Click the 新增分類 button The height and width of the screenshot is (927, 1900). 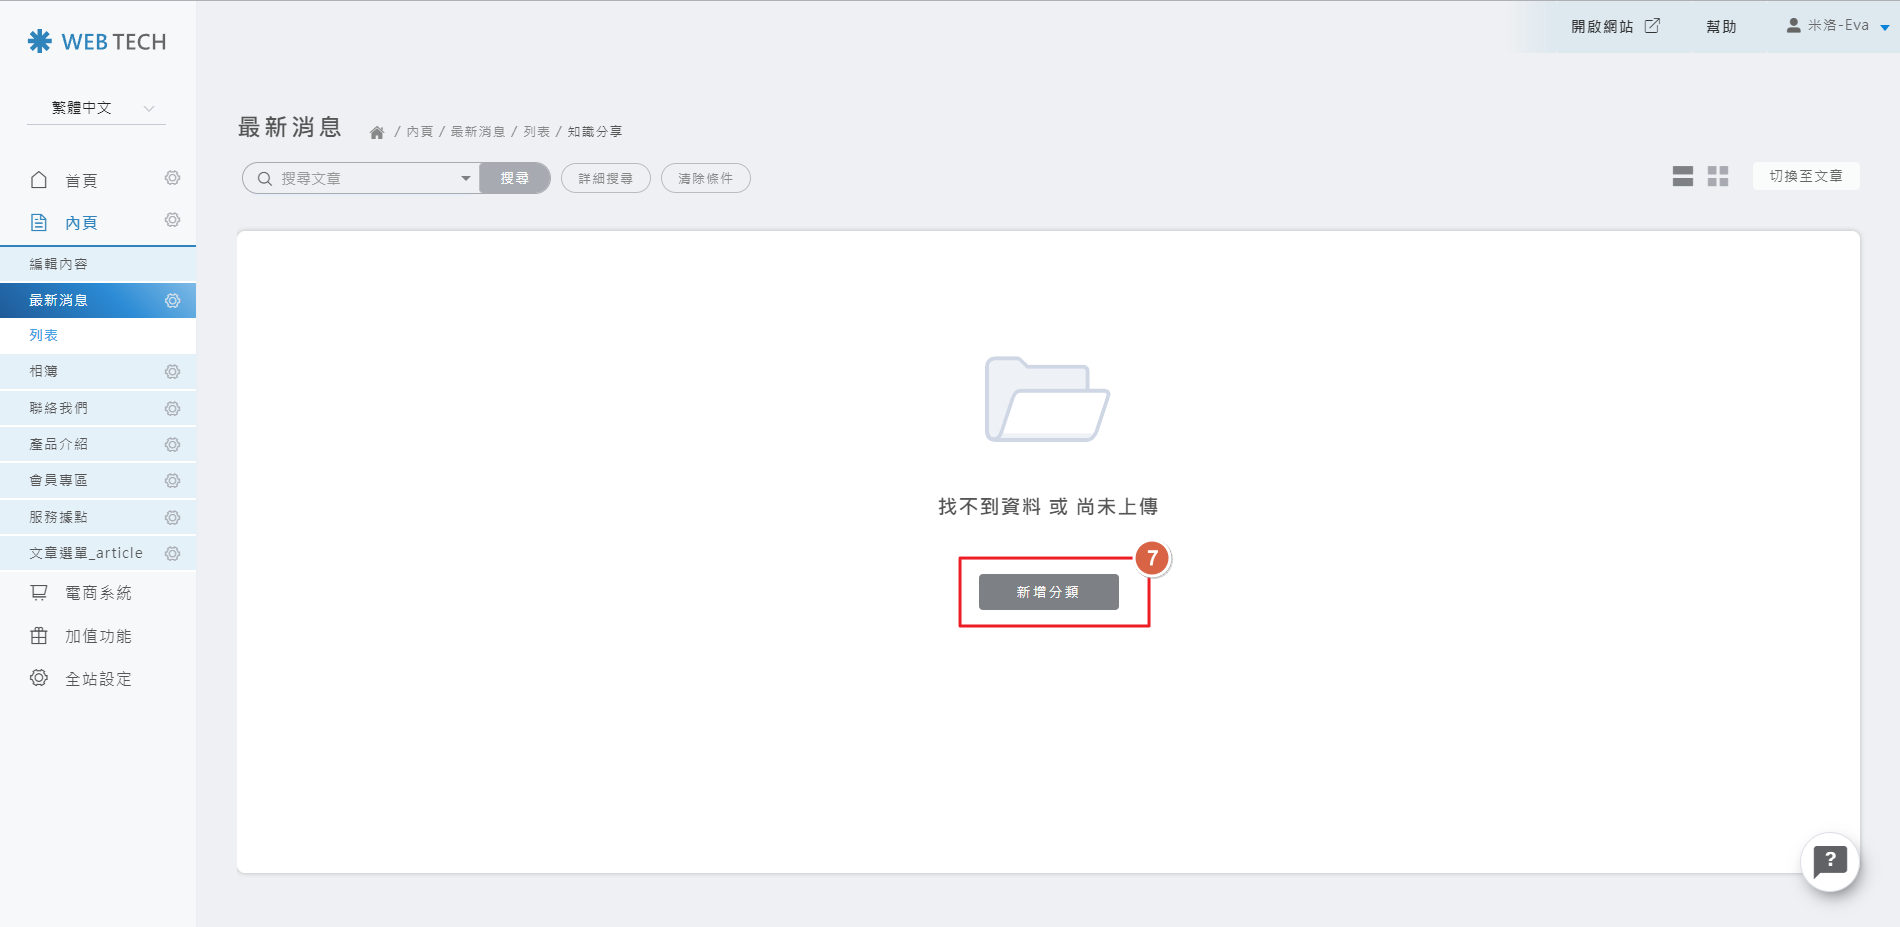point(1048,592)
